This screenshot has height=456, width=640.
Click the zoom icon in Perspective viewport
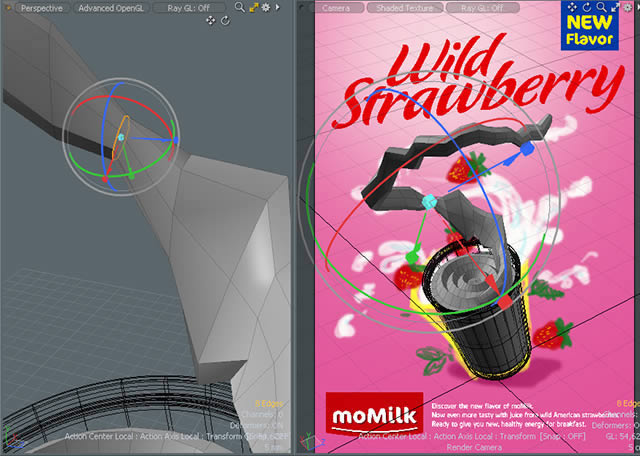click(240, 7)
